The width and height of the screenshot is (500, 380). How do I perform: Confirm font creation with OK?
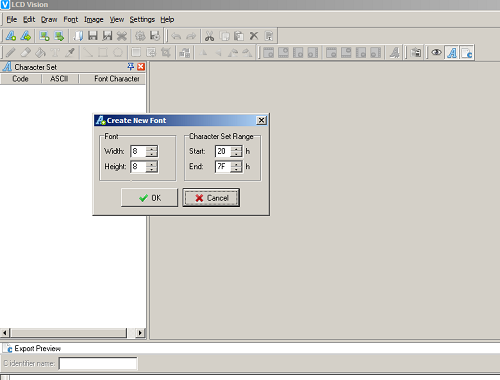coord(149,198)
